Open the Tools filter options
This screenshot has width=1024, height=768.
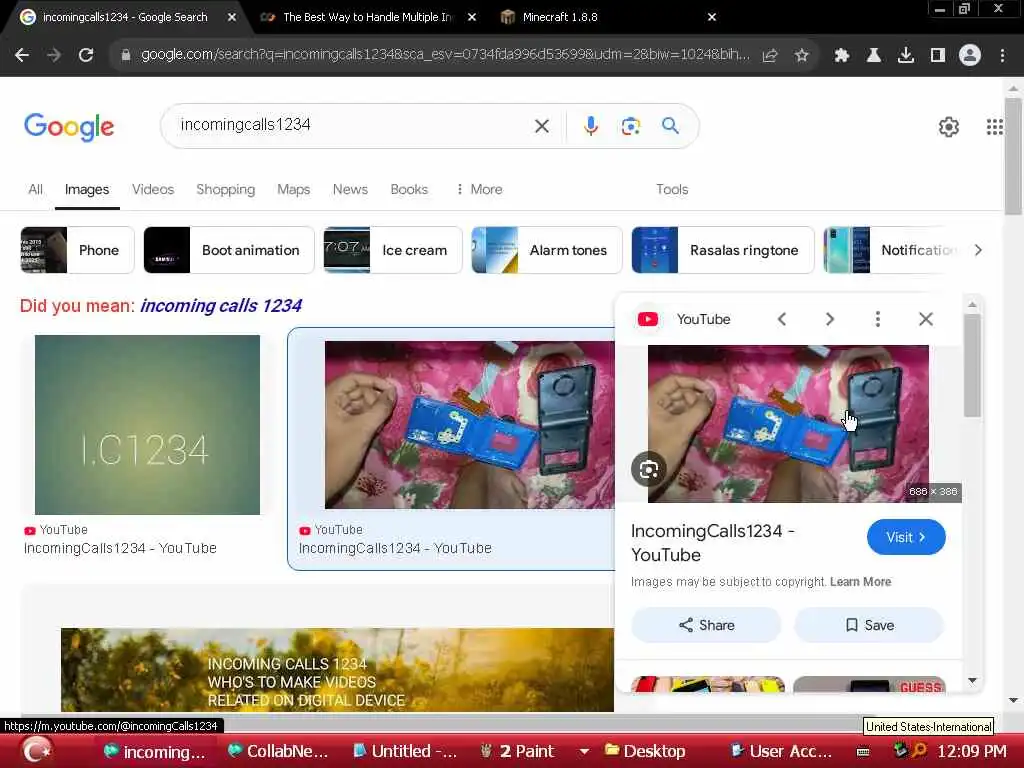672,189
